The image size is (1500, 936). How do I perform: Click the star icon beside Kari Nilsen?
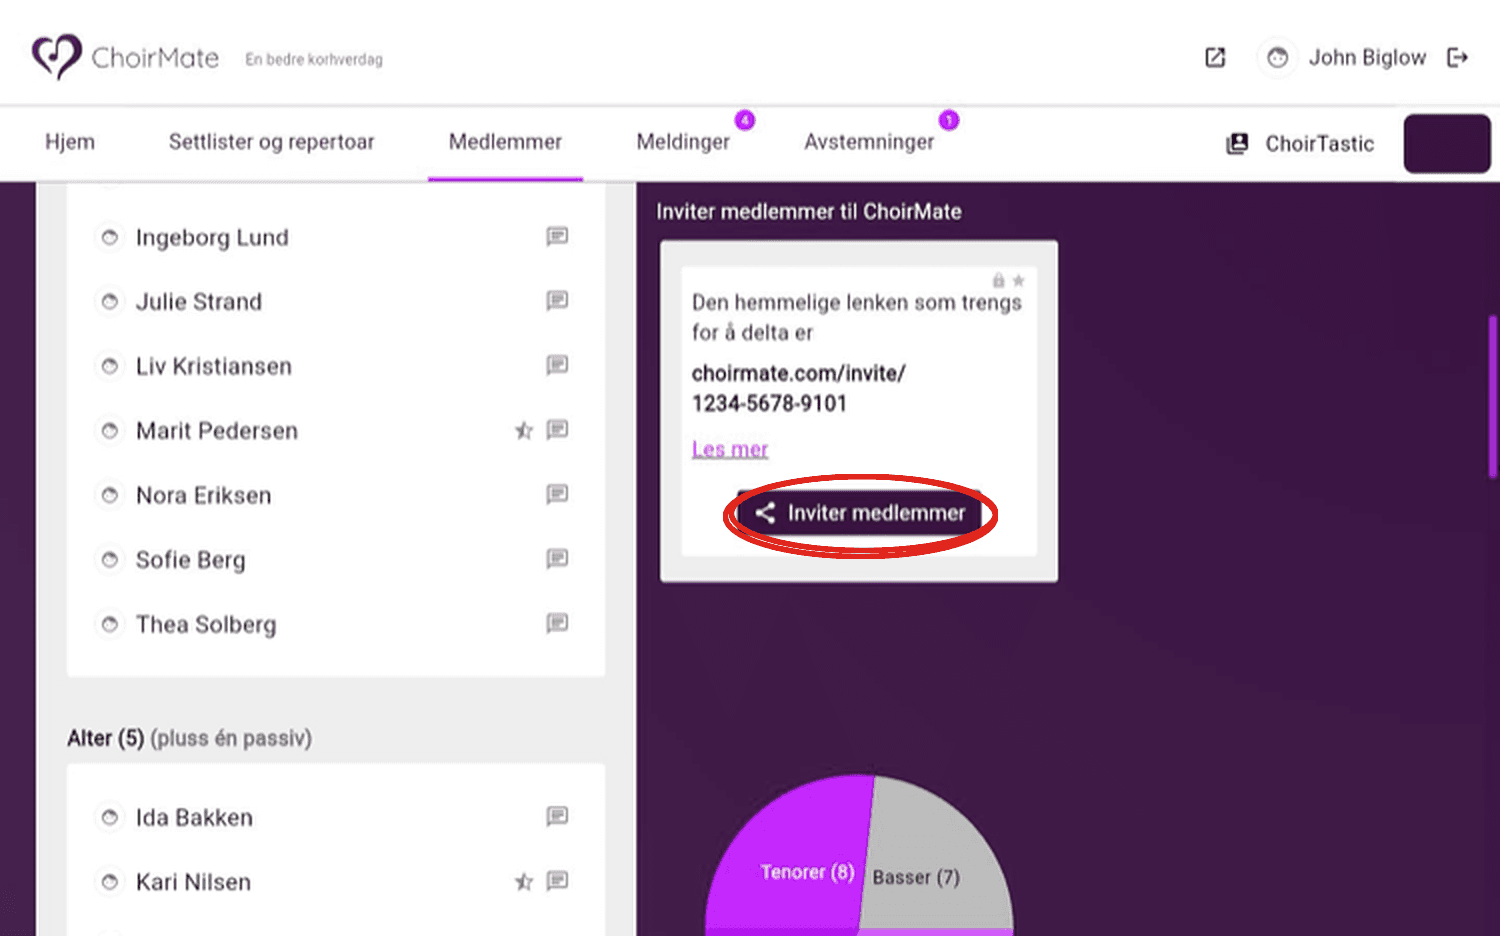[524, 882]
